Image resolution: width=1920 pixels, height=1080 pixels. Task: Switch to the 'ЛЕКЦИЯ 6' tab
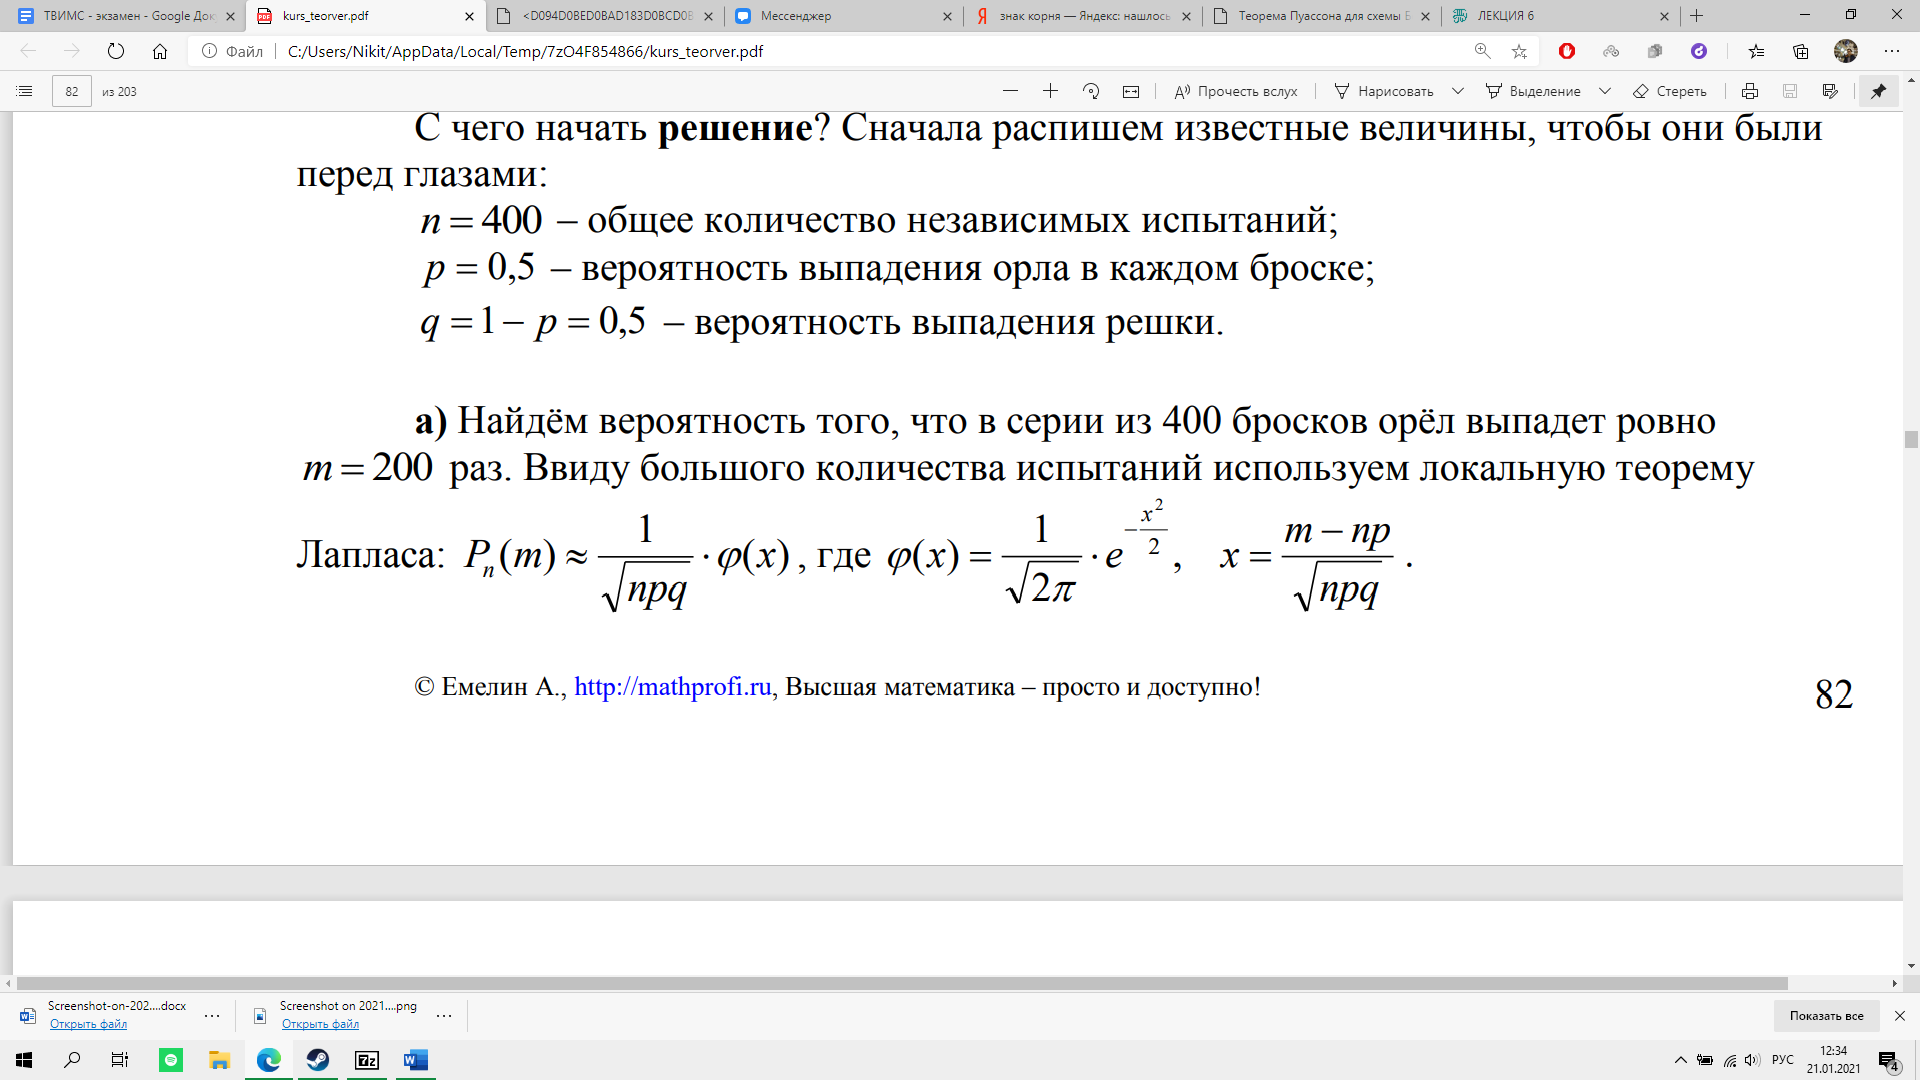pos(1561,16)
